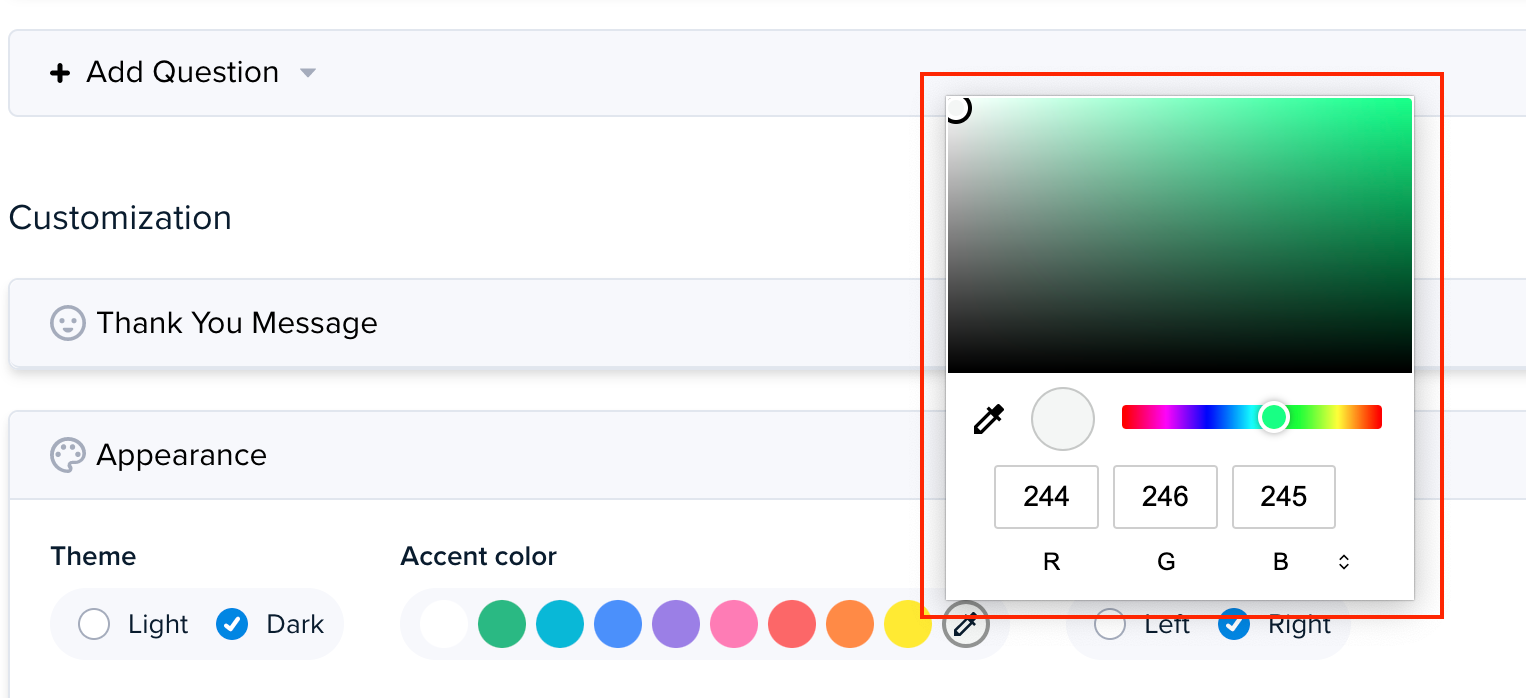Pick the purple accent color swatch

(x=676, y=625)
